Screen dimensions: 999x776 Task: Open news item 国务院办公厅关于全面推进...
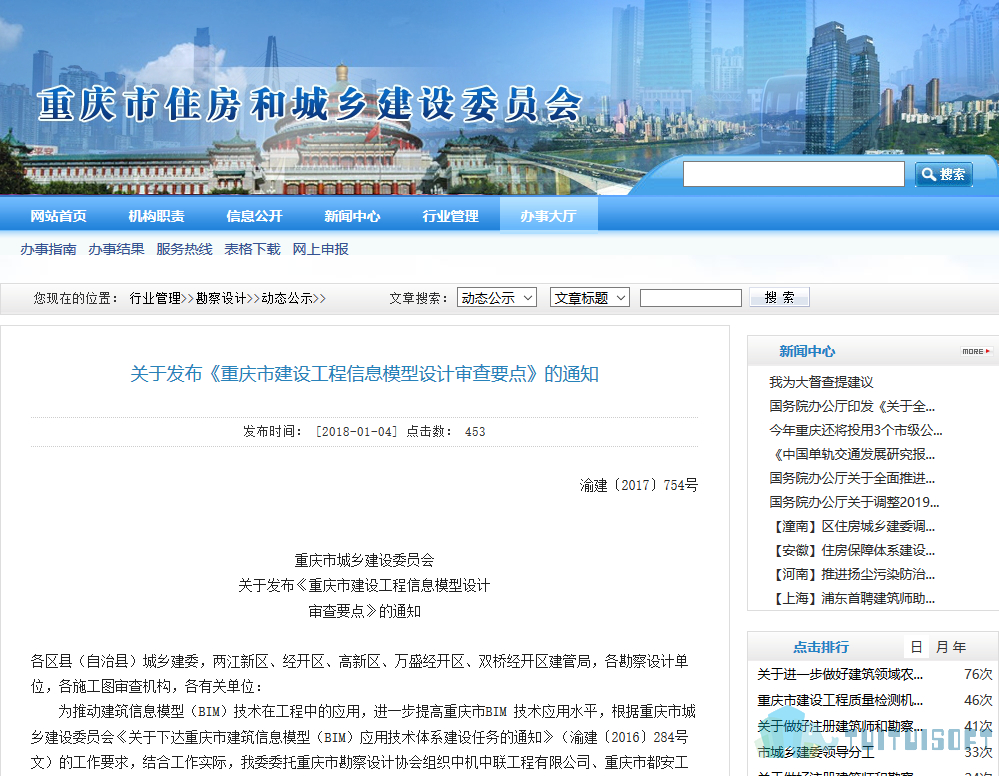tap(852, 478)
